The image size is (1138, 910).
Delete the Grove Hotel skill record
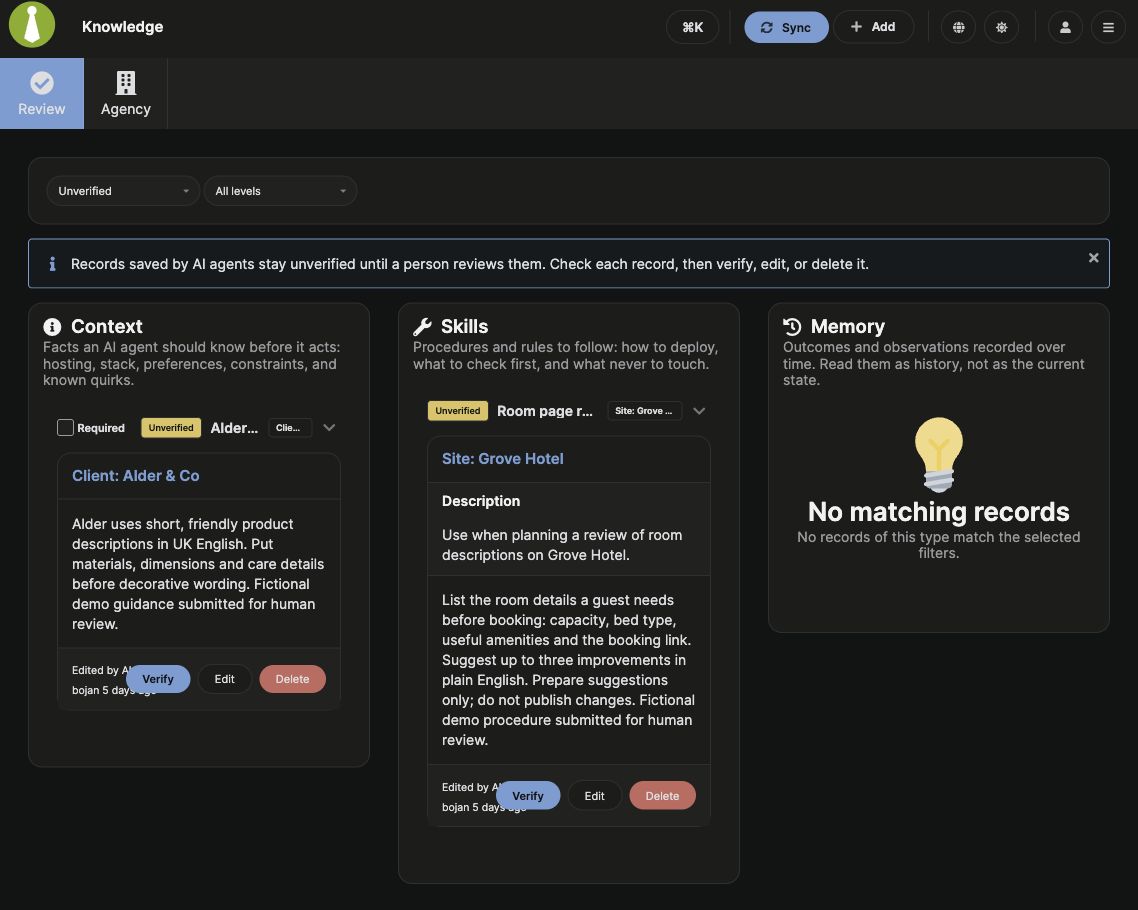(x=663, y=796)
